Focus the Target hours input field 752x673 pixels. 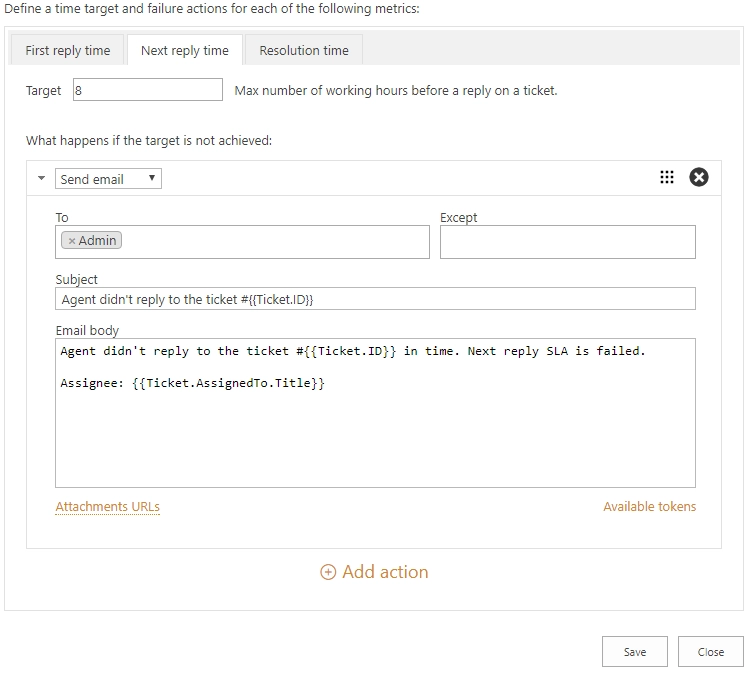coord(148,90)
